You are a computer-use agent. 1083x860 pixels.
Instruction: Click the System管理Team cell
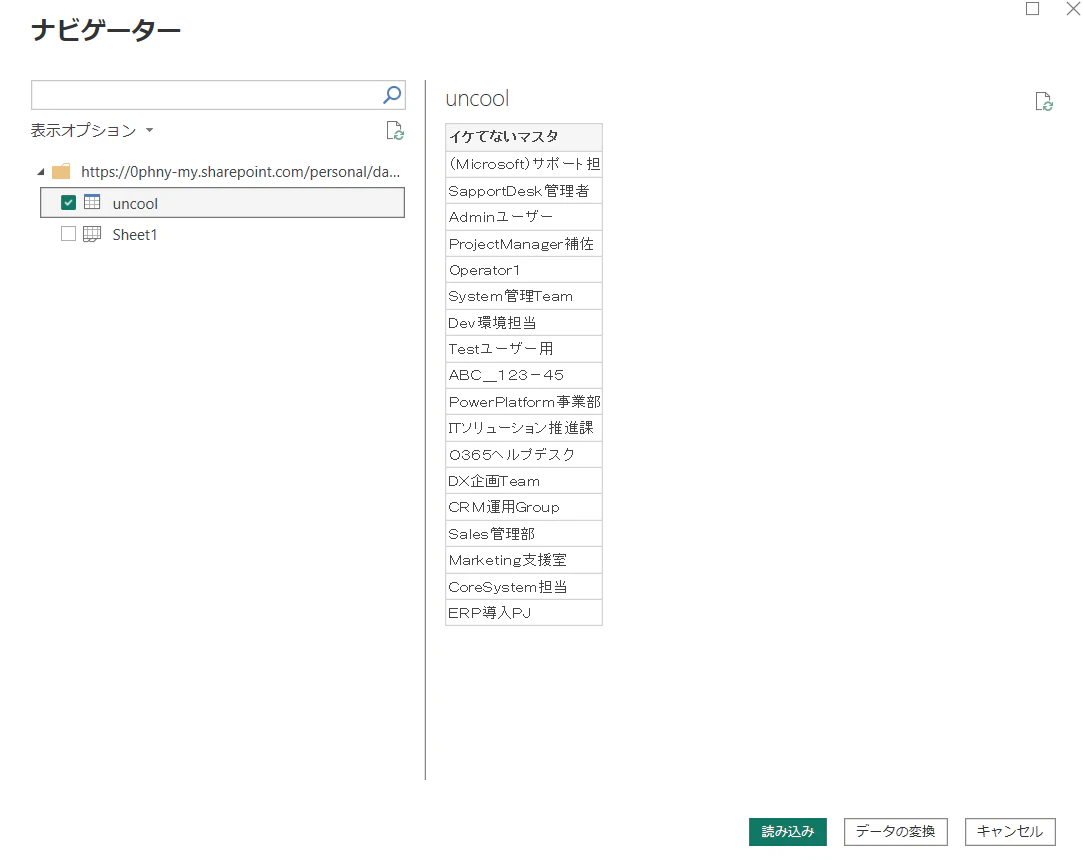click(x=524, y=296)
